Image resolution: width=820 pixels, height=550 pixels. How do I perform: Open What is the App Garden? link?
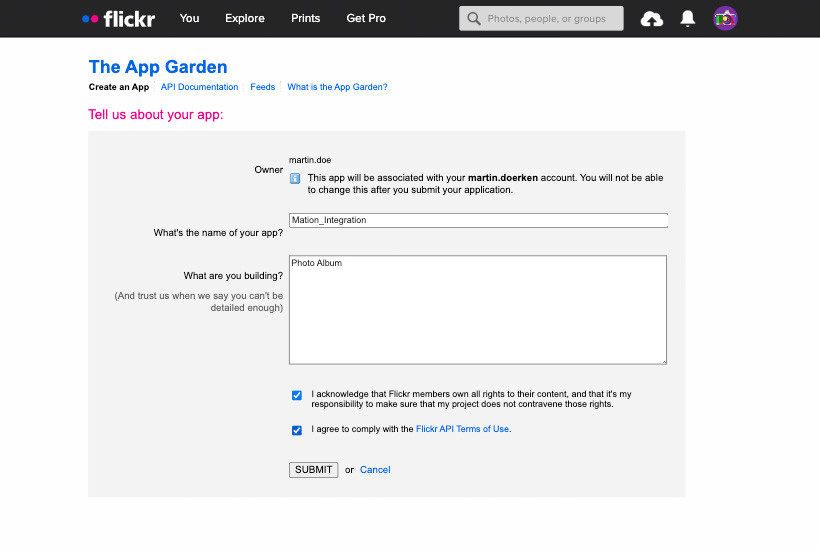[x=337, y=87]
